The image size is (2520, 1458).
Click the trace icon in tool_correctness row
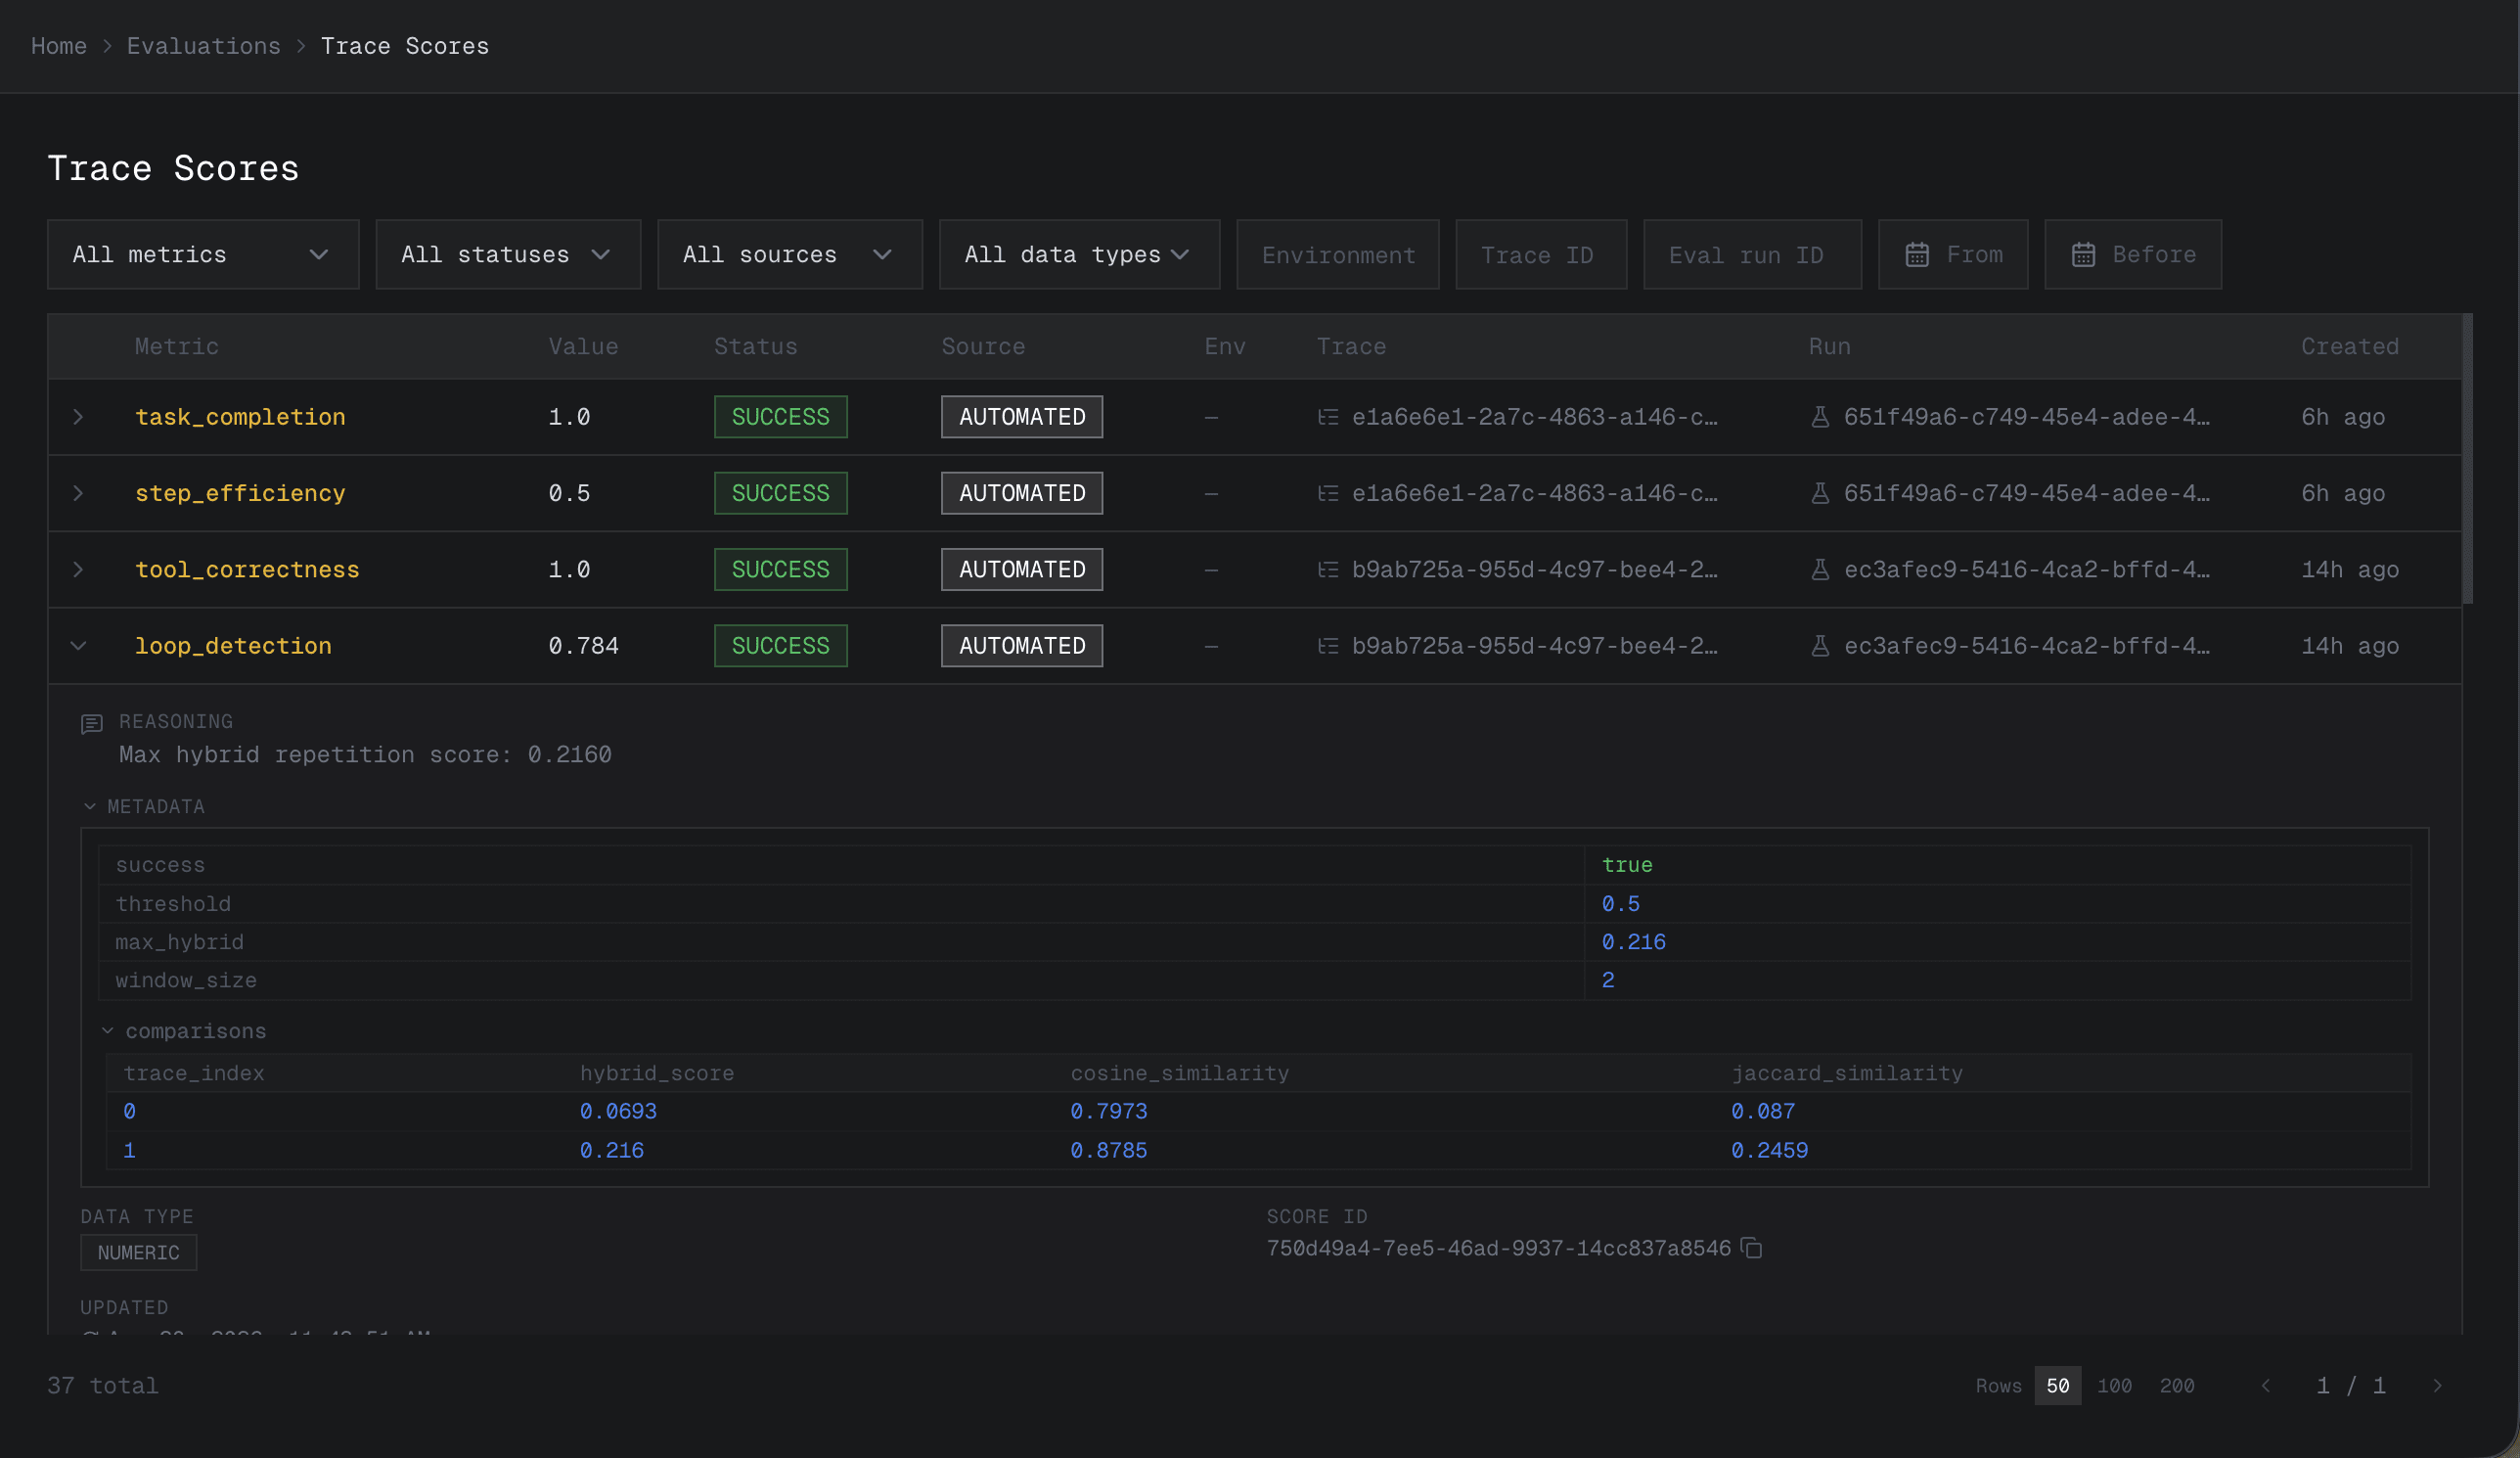1328,570
